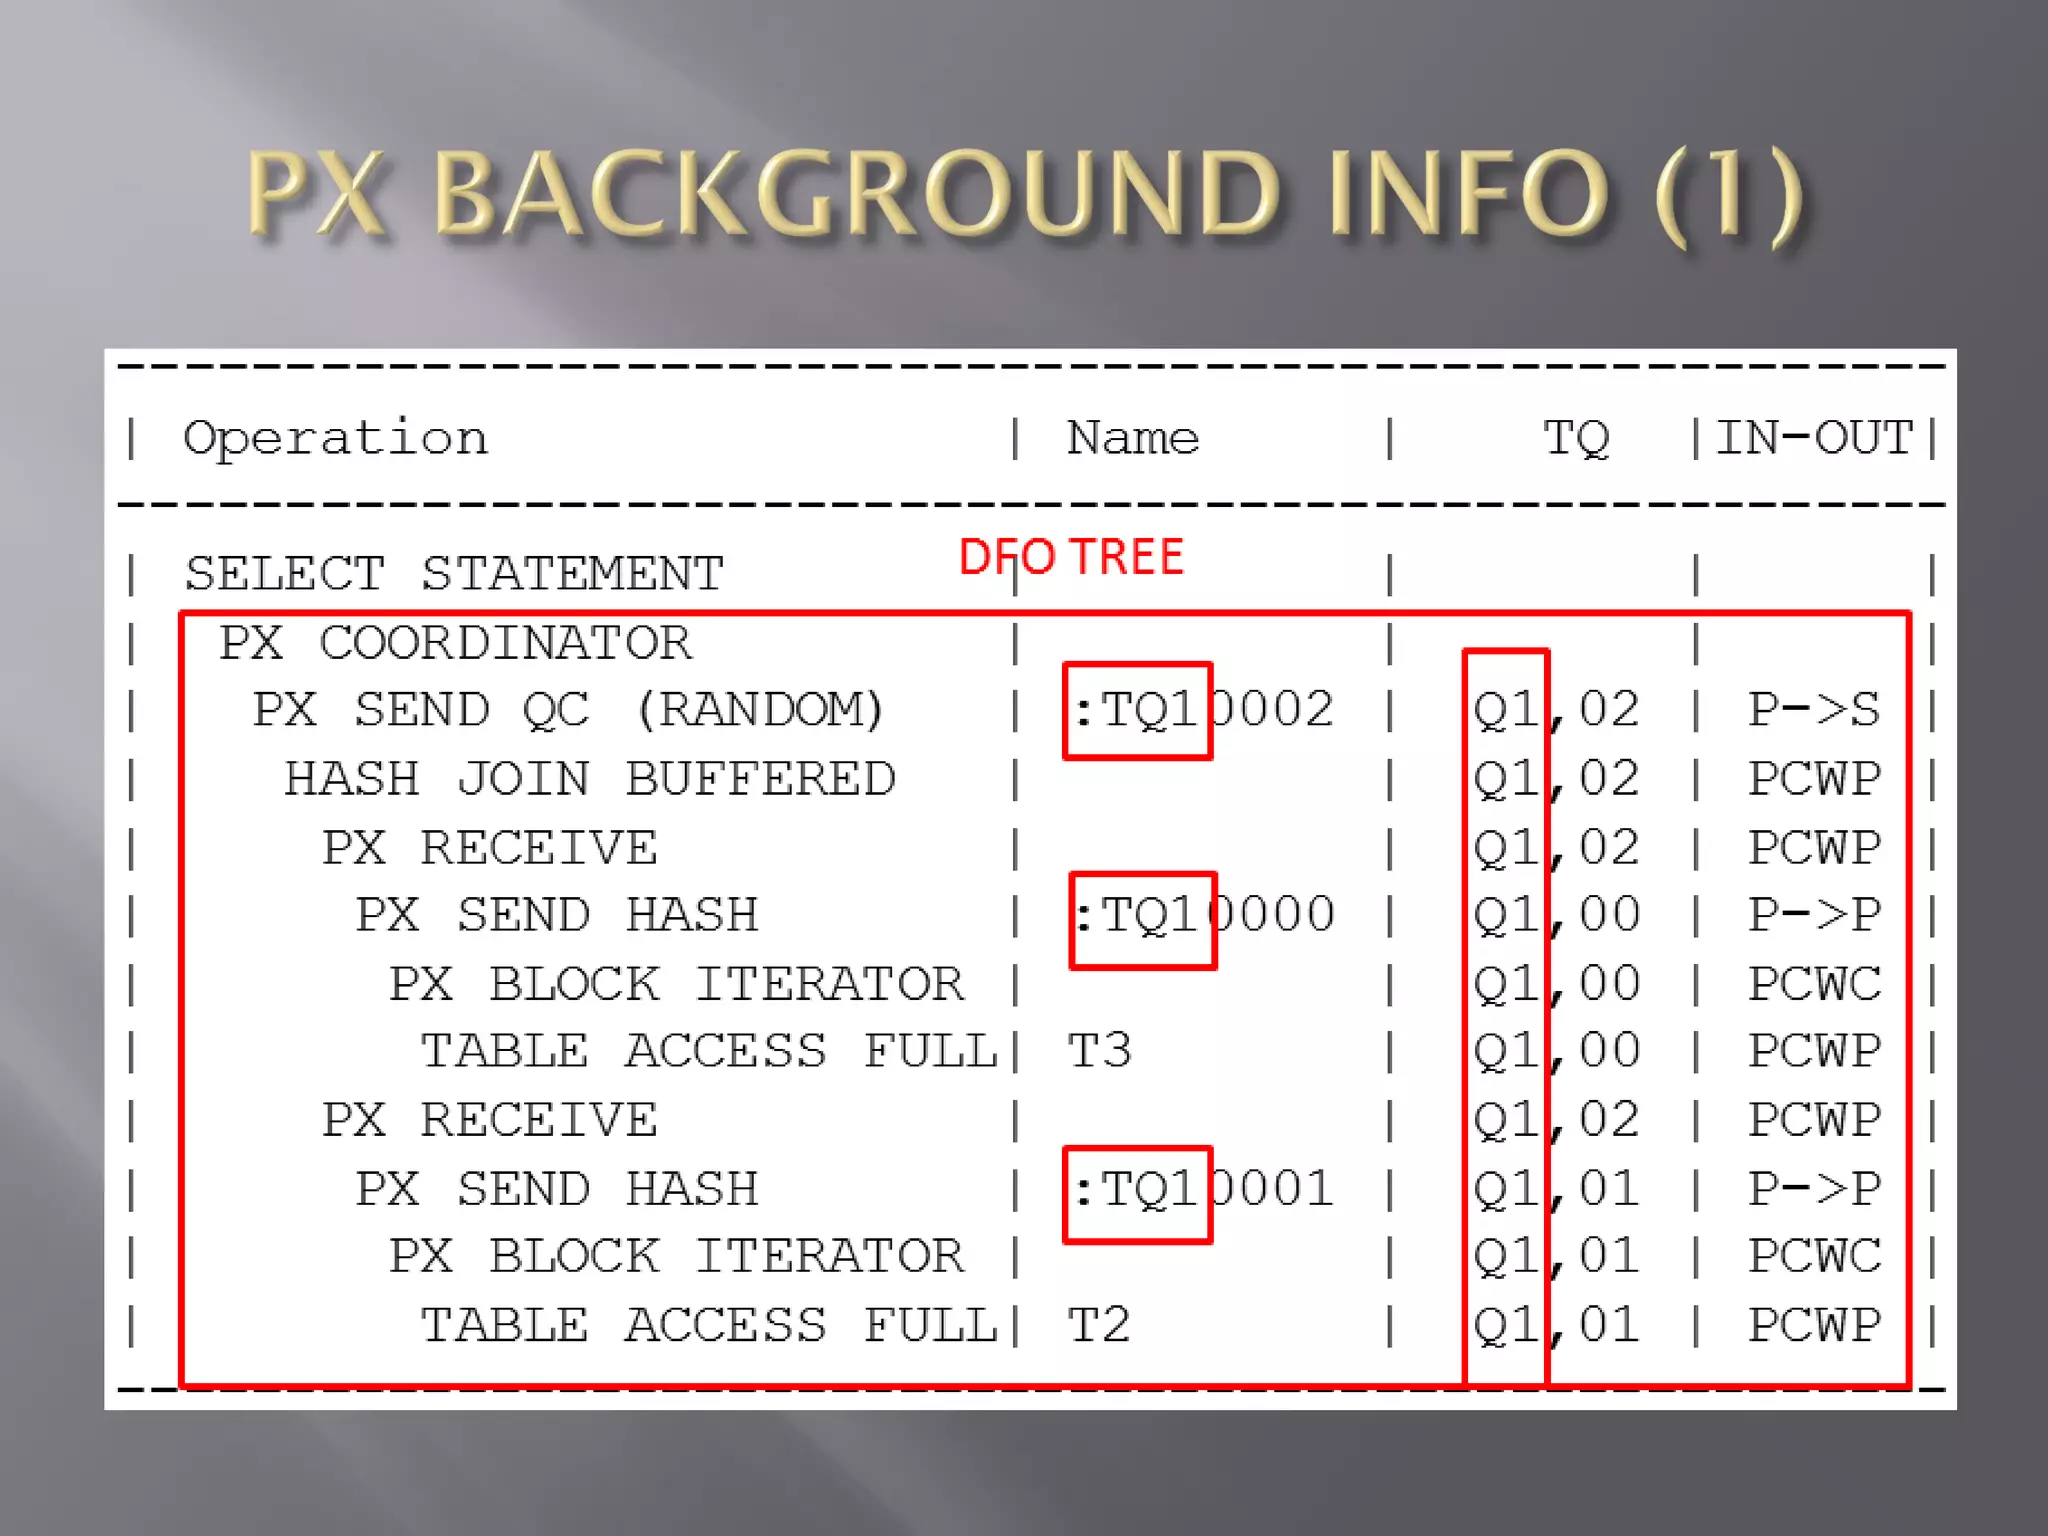Select PCWP in the T2 row

1814,1325
